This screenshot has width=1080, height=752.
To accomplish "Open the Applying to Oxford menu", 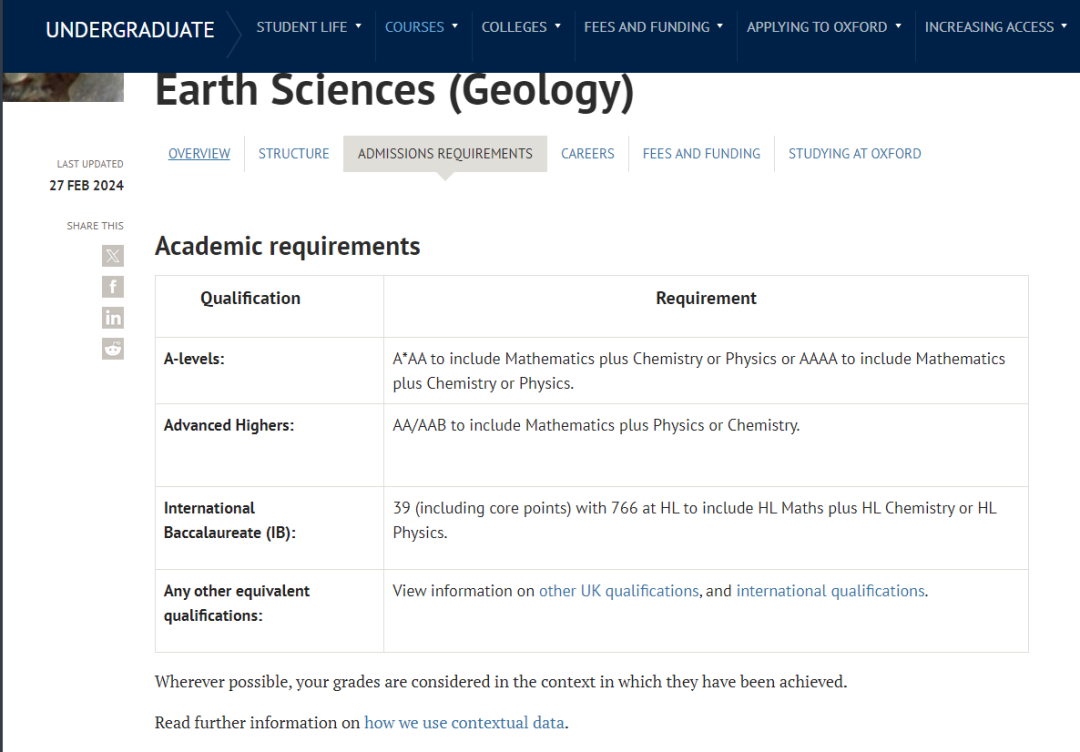I will [x=817, y=27].
